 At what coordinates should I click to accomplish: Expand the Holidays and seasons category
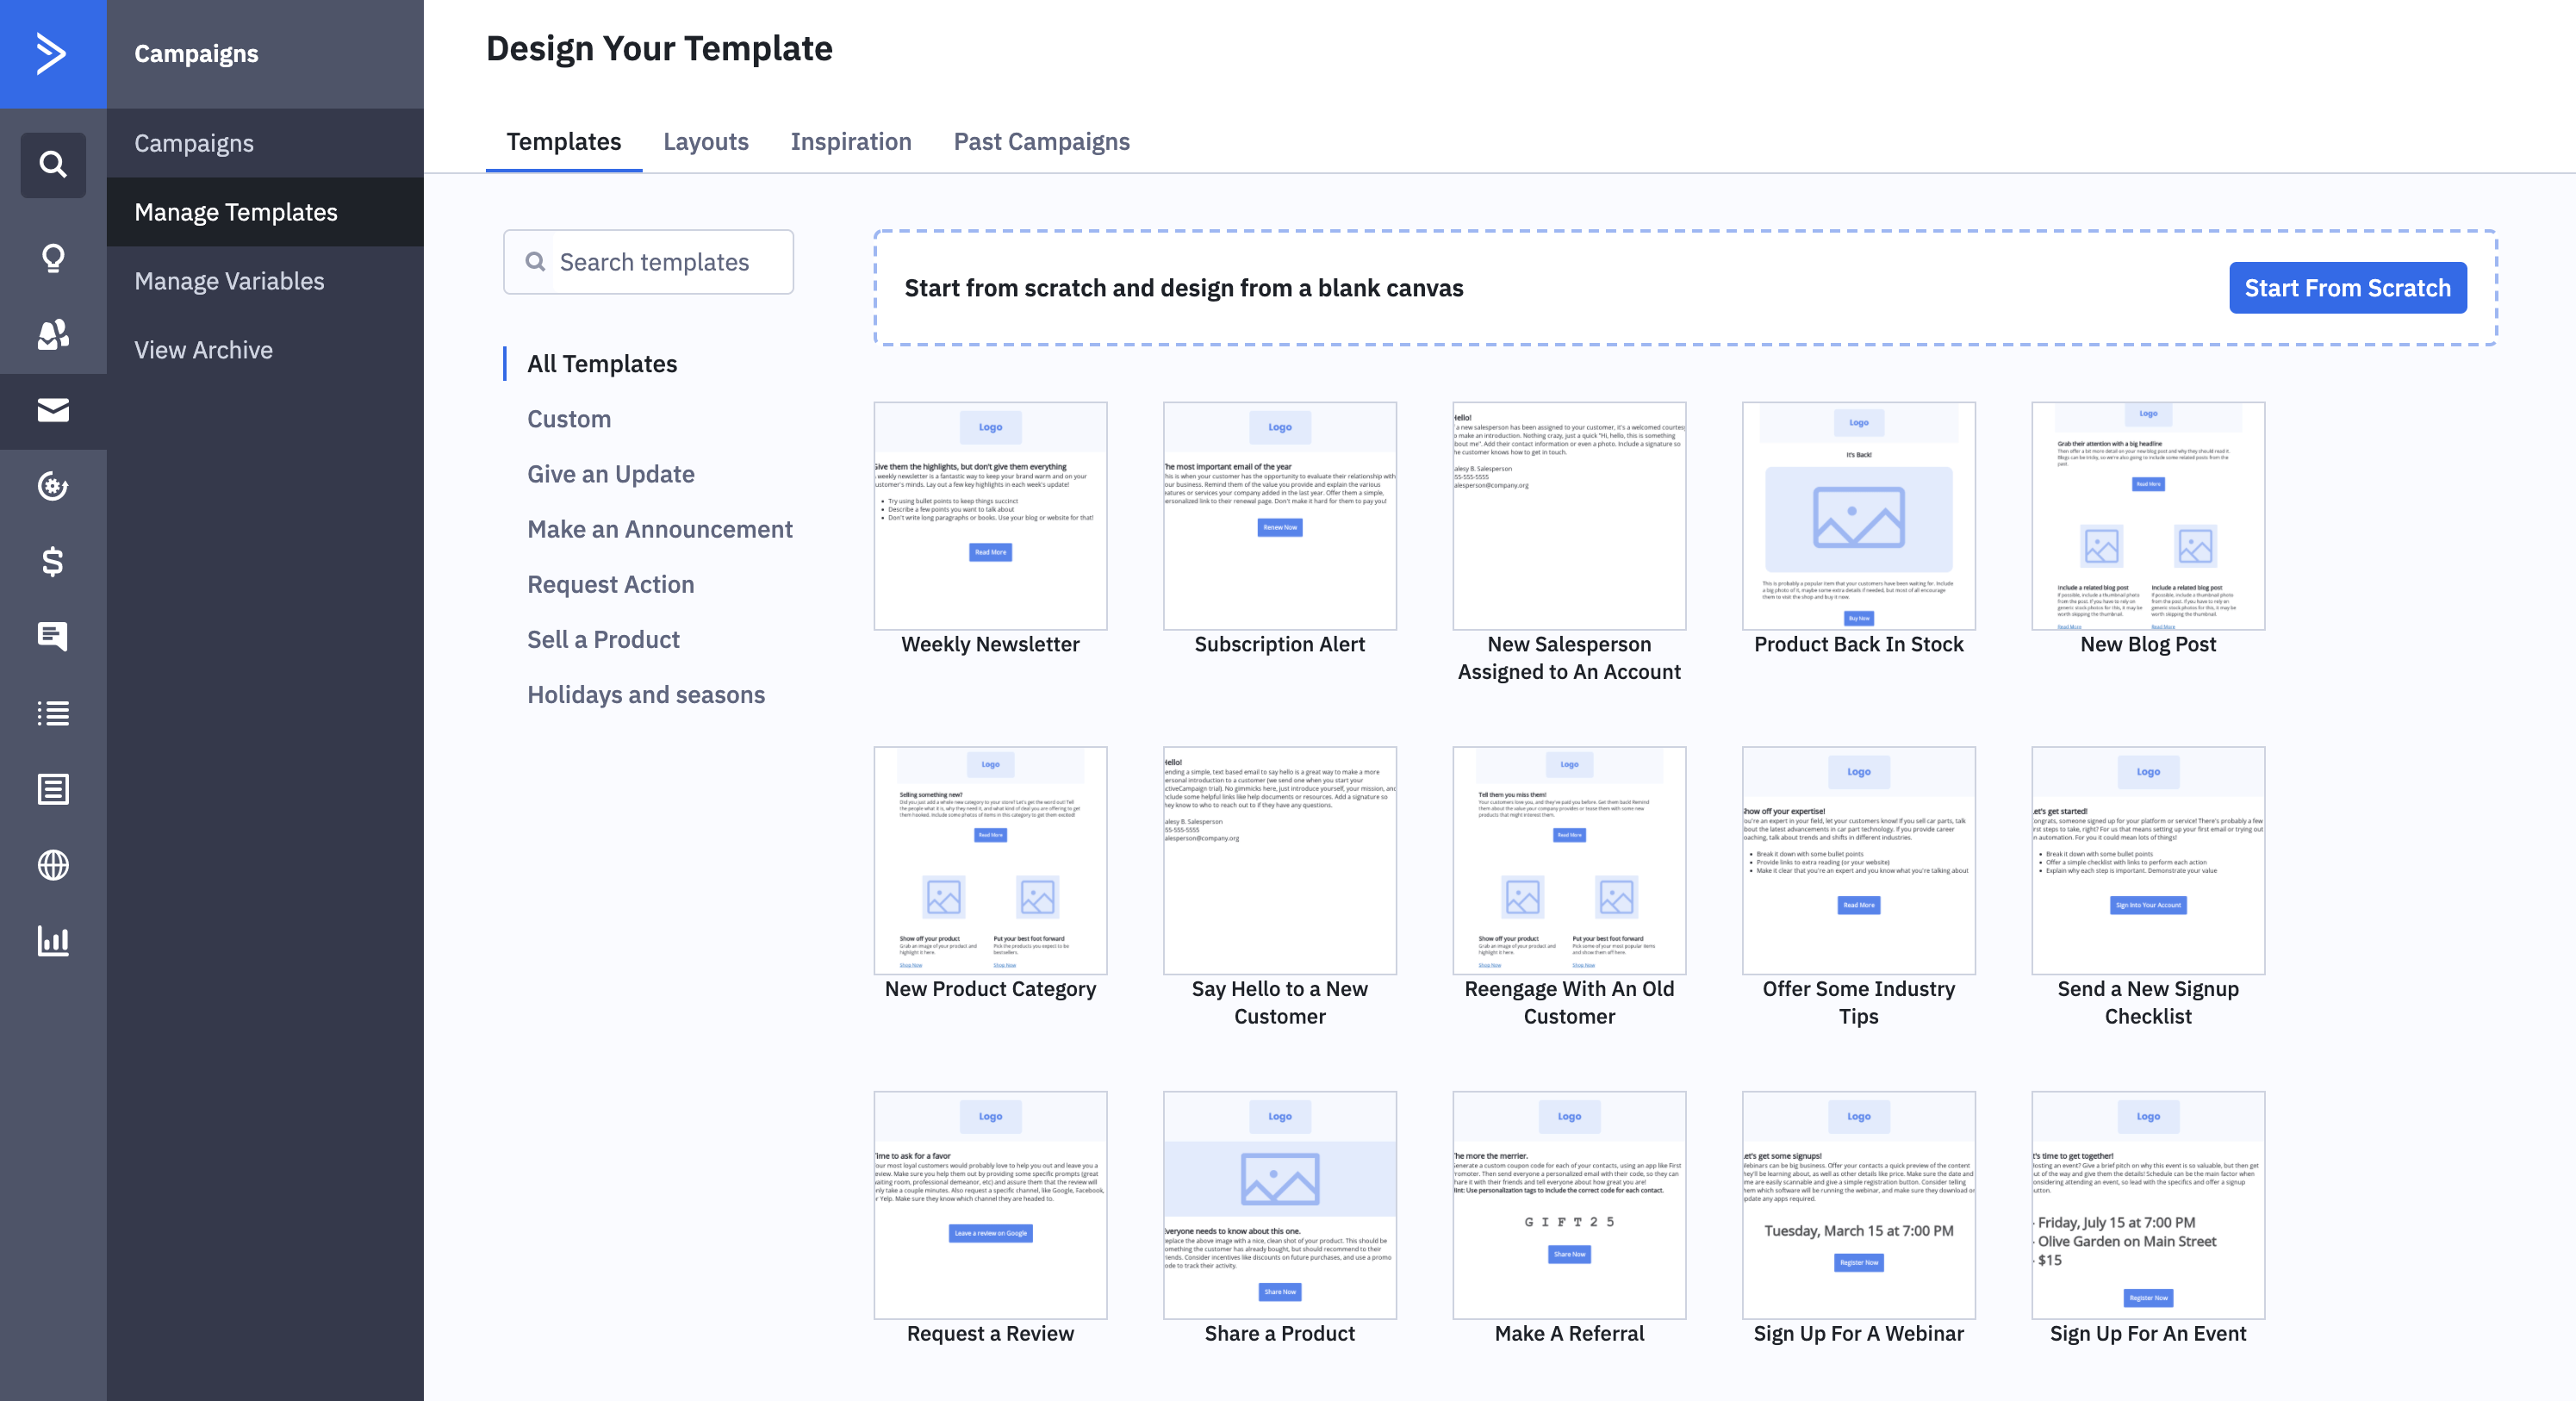pyautogui.click(x=645, y=692)
